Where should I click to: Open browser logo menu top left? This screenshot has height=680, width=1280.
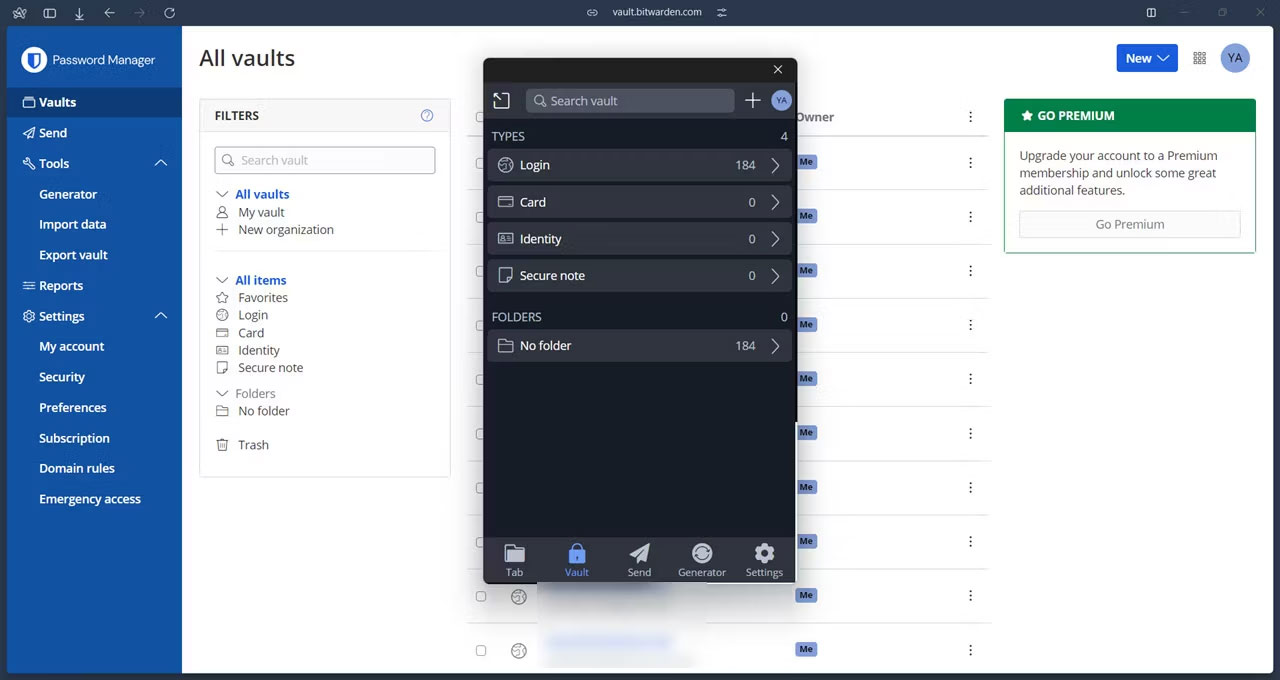pyautogui.click(x=19, y=13)
